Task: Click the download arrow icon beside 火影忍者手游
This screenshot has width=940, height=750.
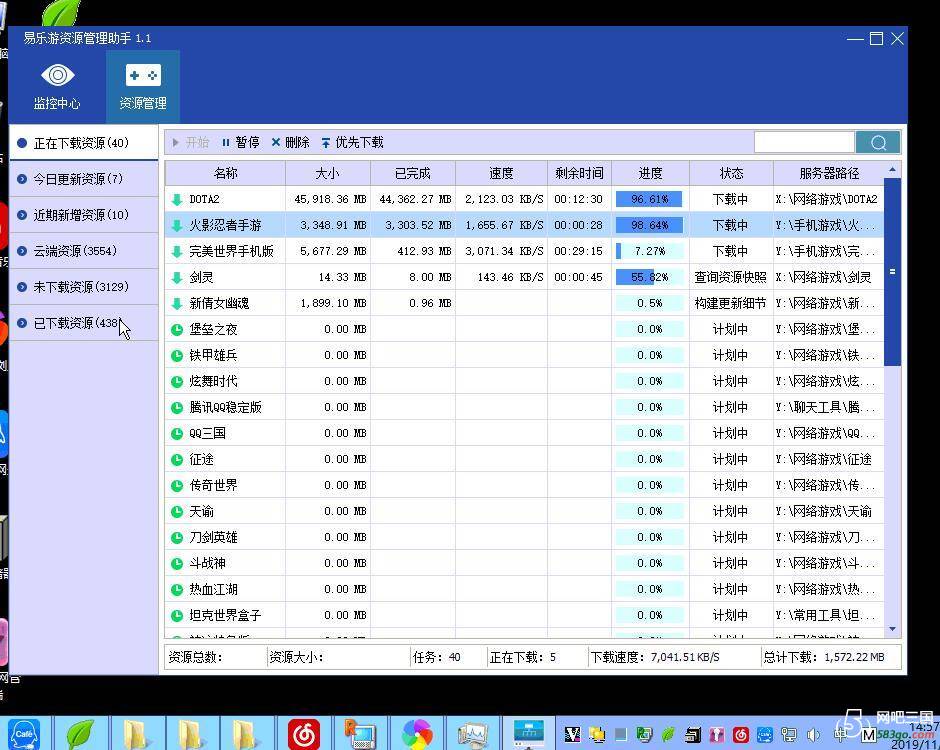Action: pyautogui.click(x=177, y=225)
